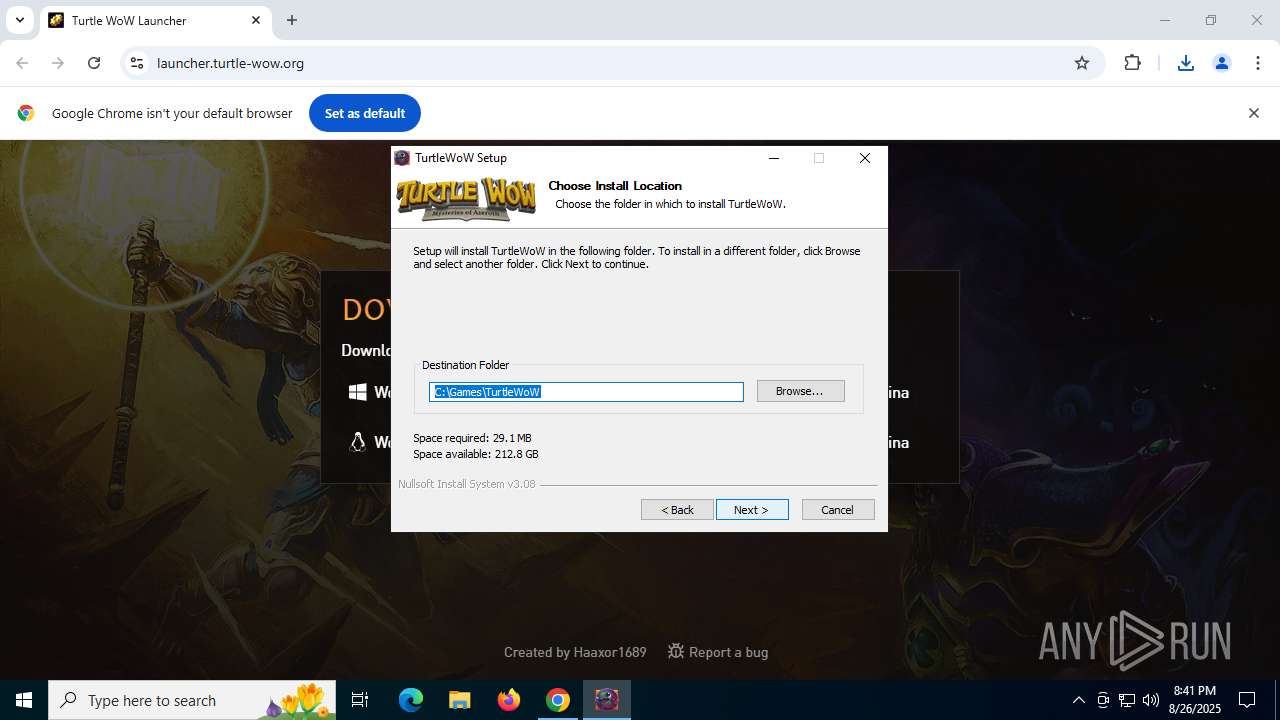Open Task View on the taskbar

[x=360, y=700]
